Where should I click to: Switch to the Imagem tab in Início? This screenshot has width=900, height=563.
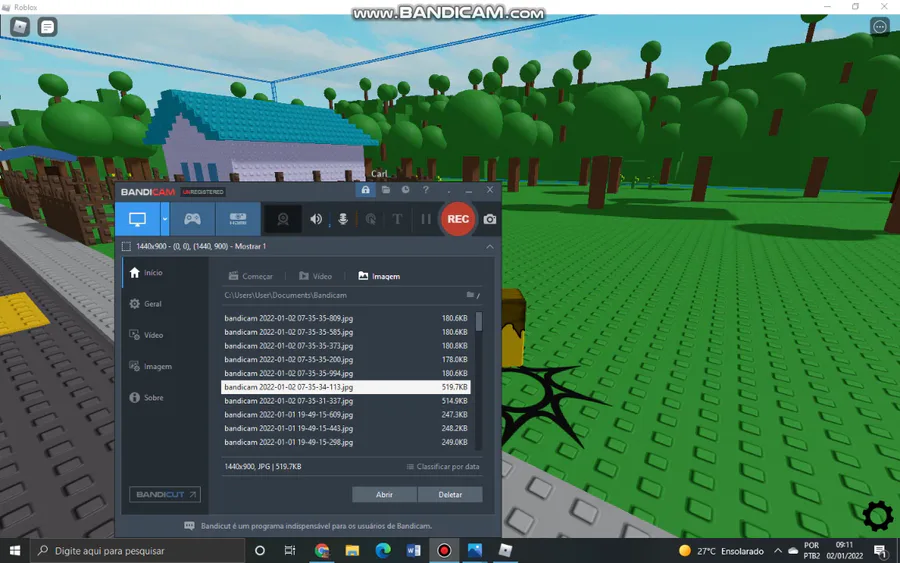point(379,276)
